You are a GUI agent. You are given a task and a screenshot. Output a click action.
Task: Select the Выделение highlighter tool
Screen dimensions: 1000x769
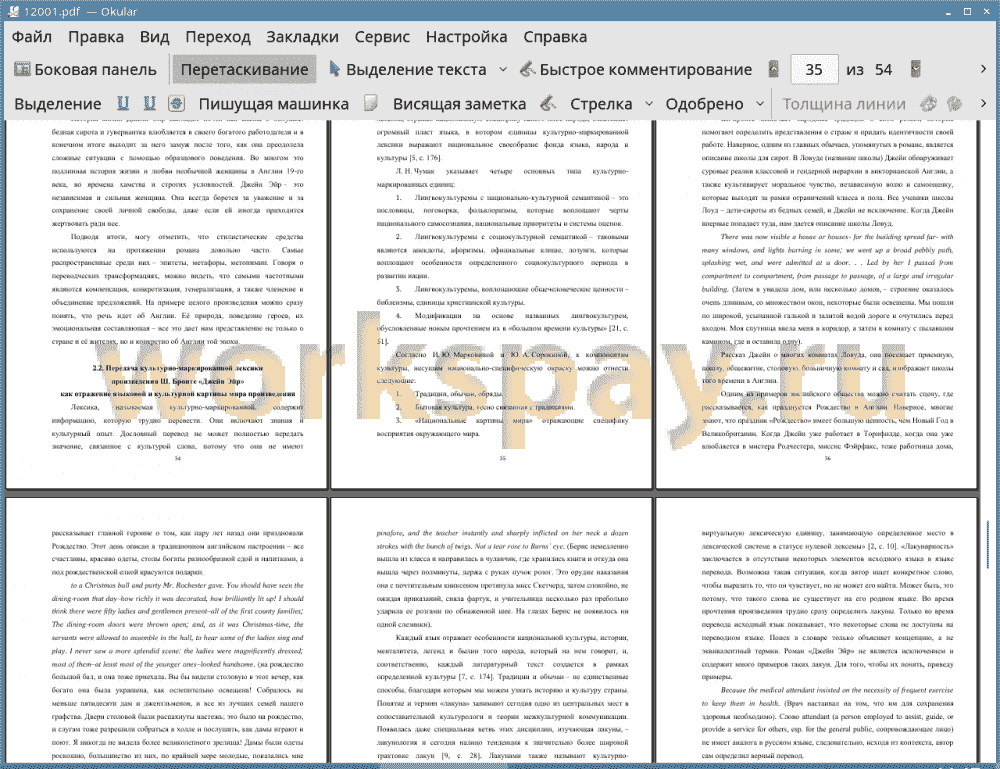[57, 104]
